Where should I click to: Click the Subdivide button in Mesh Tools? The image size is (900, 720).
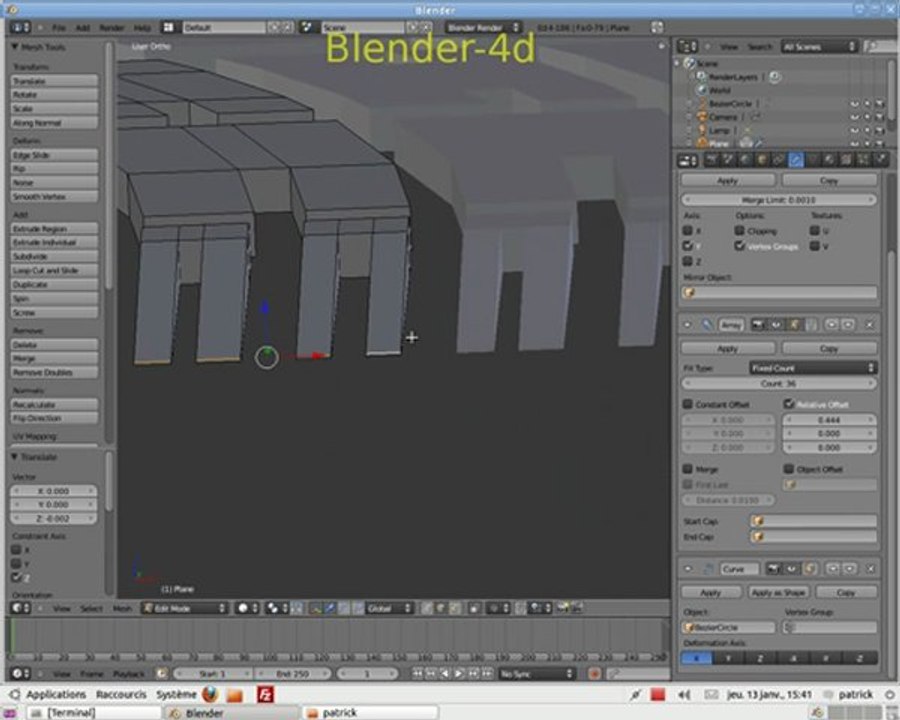coord(54,256)
